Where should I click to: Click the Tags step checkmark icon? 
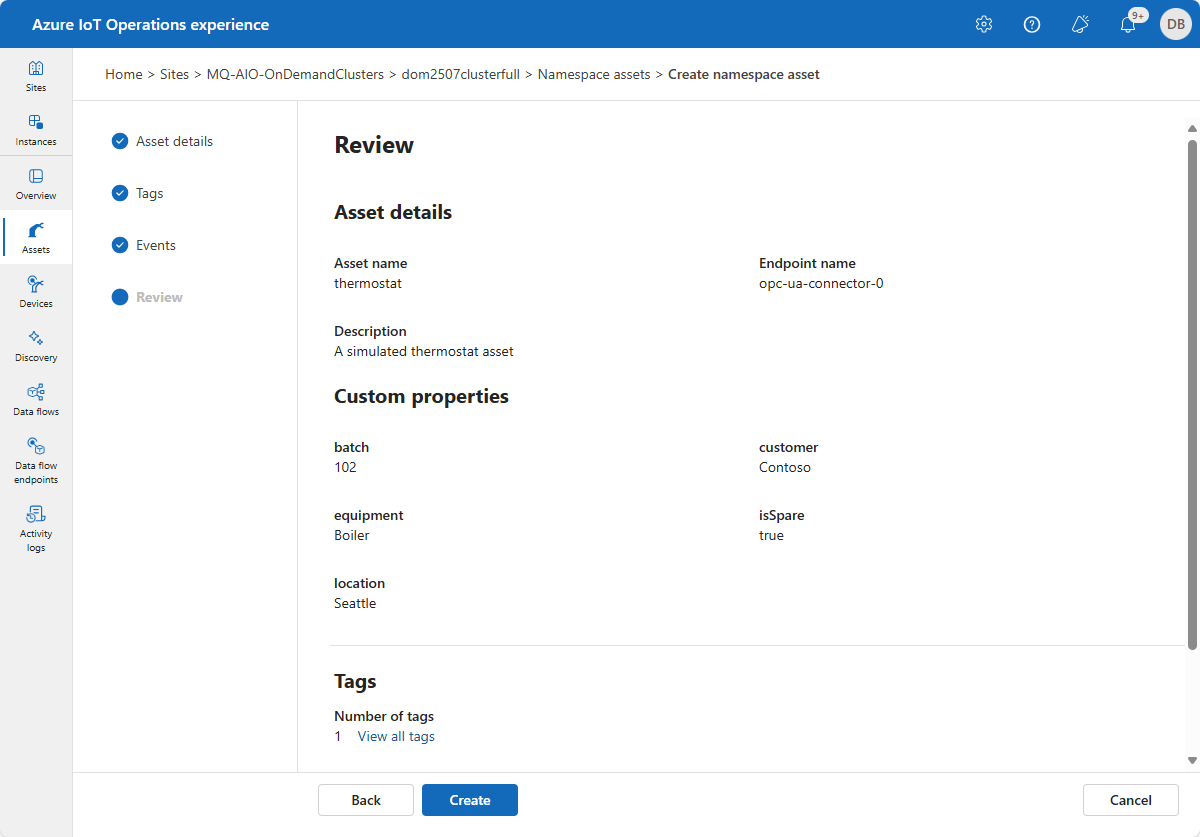[120, 193]
